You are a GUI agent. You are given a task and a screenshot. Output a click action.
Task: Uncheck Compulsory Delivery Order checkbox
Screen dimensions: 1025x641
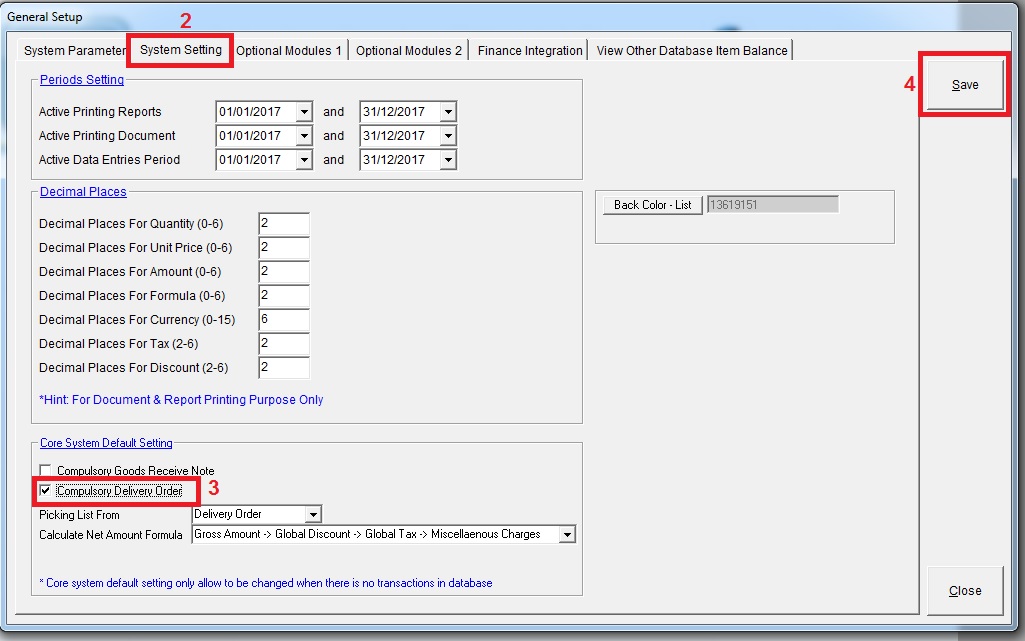click(x=45, y=491)
